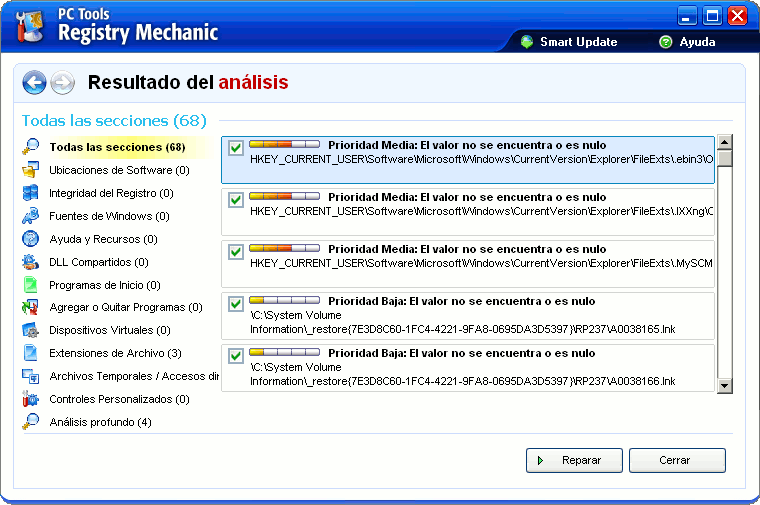Open Análisis profundo (4) section
The width and height of the screenshot is (760, 505).
point(100,422)
